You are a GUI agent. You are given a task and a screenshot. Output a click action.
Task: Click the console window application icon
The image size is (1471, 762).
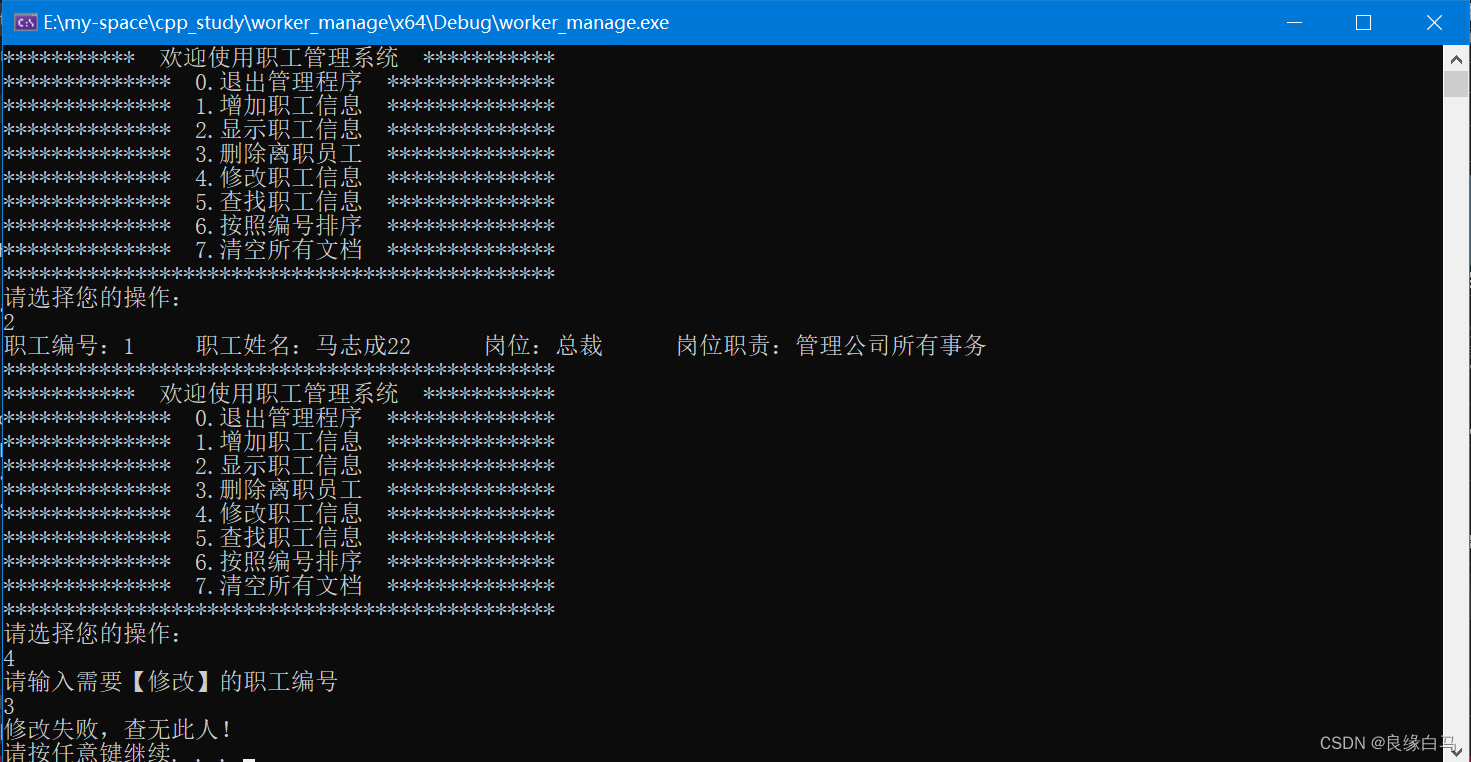[24, 21]
